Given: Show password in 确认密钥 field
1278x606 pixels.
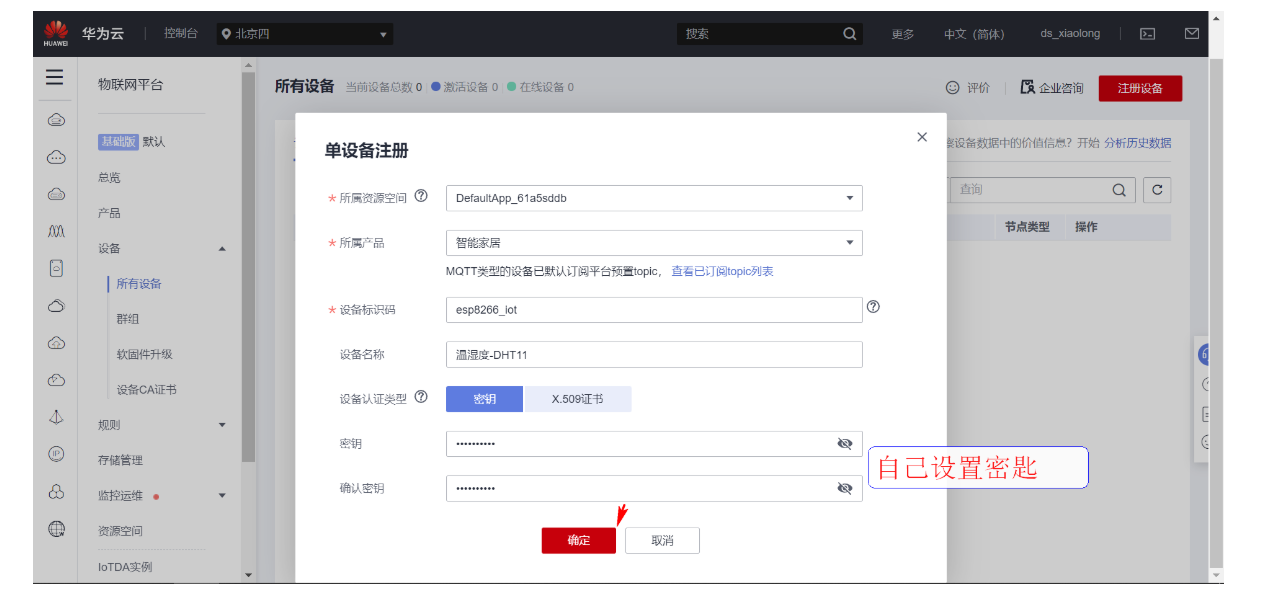Looking at the screenshot, I should pyautogui.click(x=845, y=488).
